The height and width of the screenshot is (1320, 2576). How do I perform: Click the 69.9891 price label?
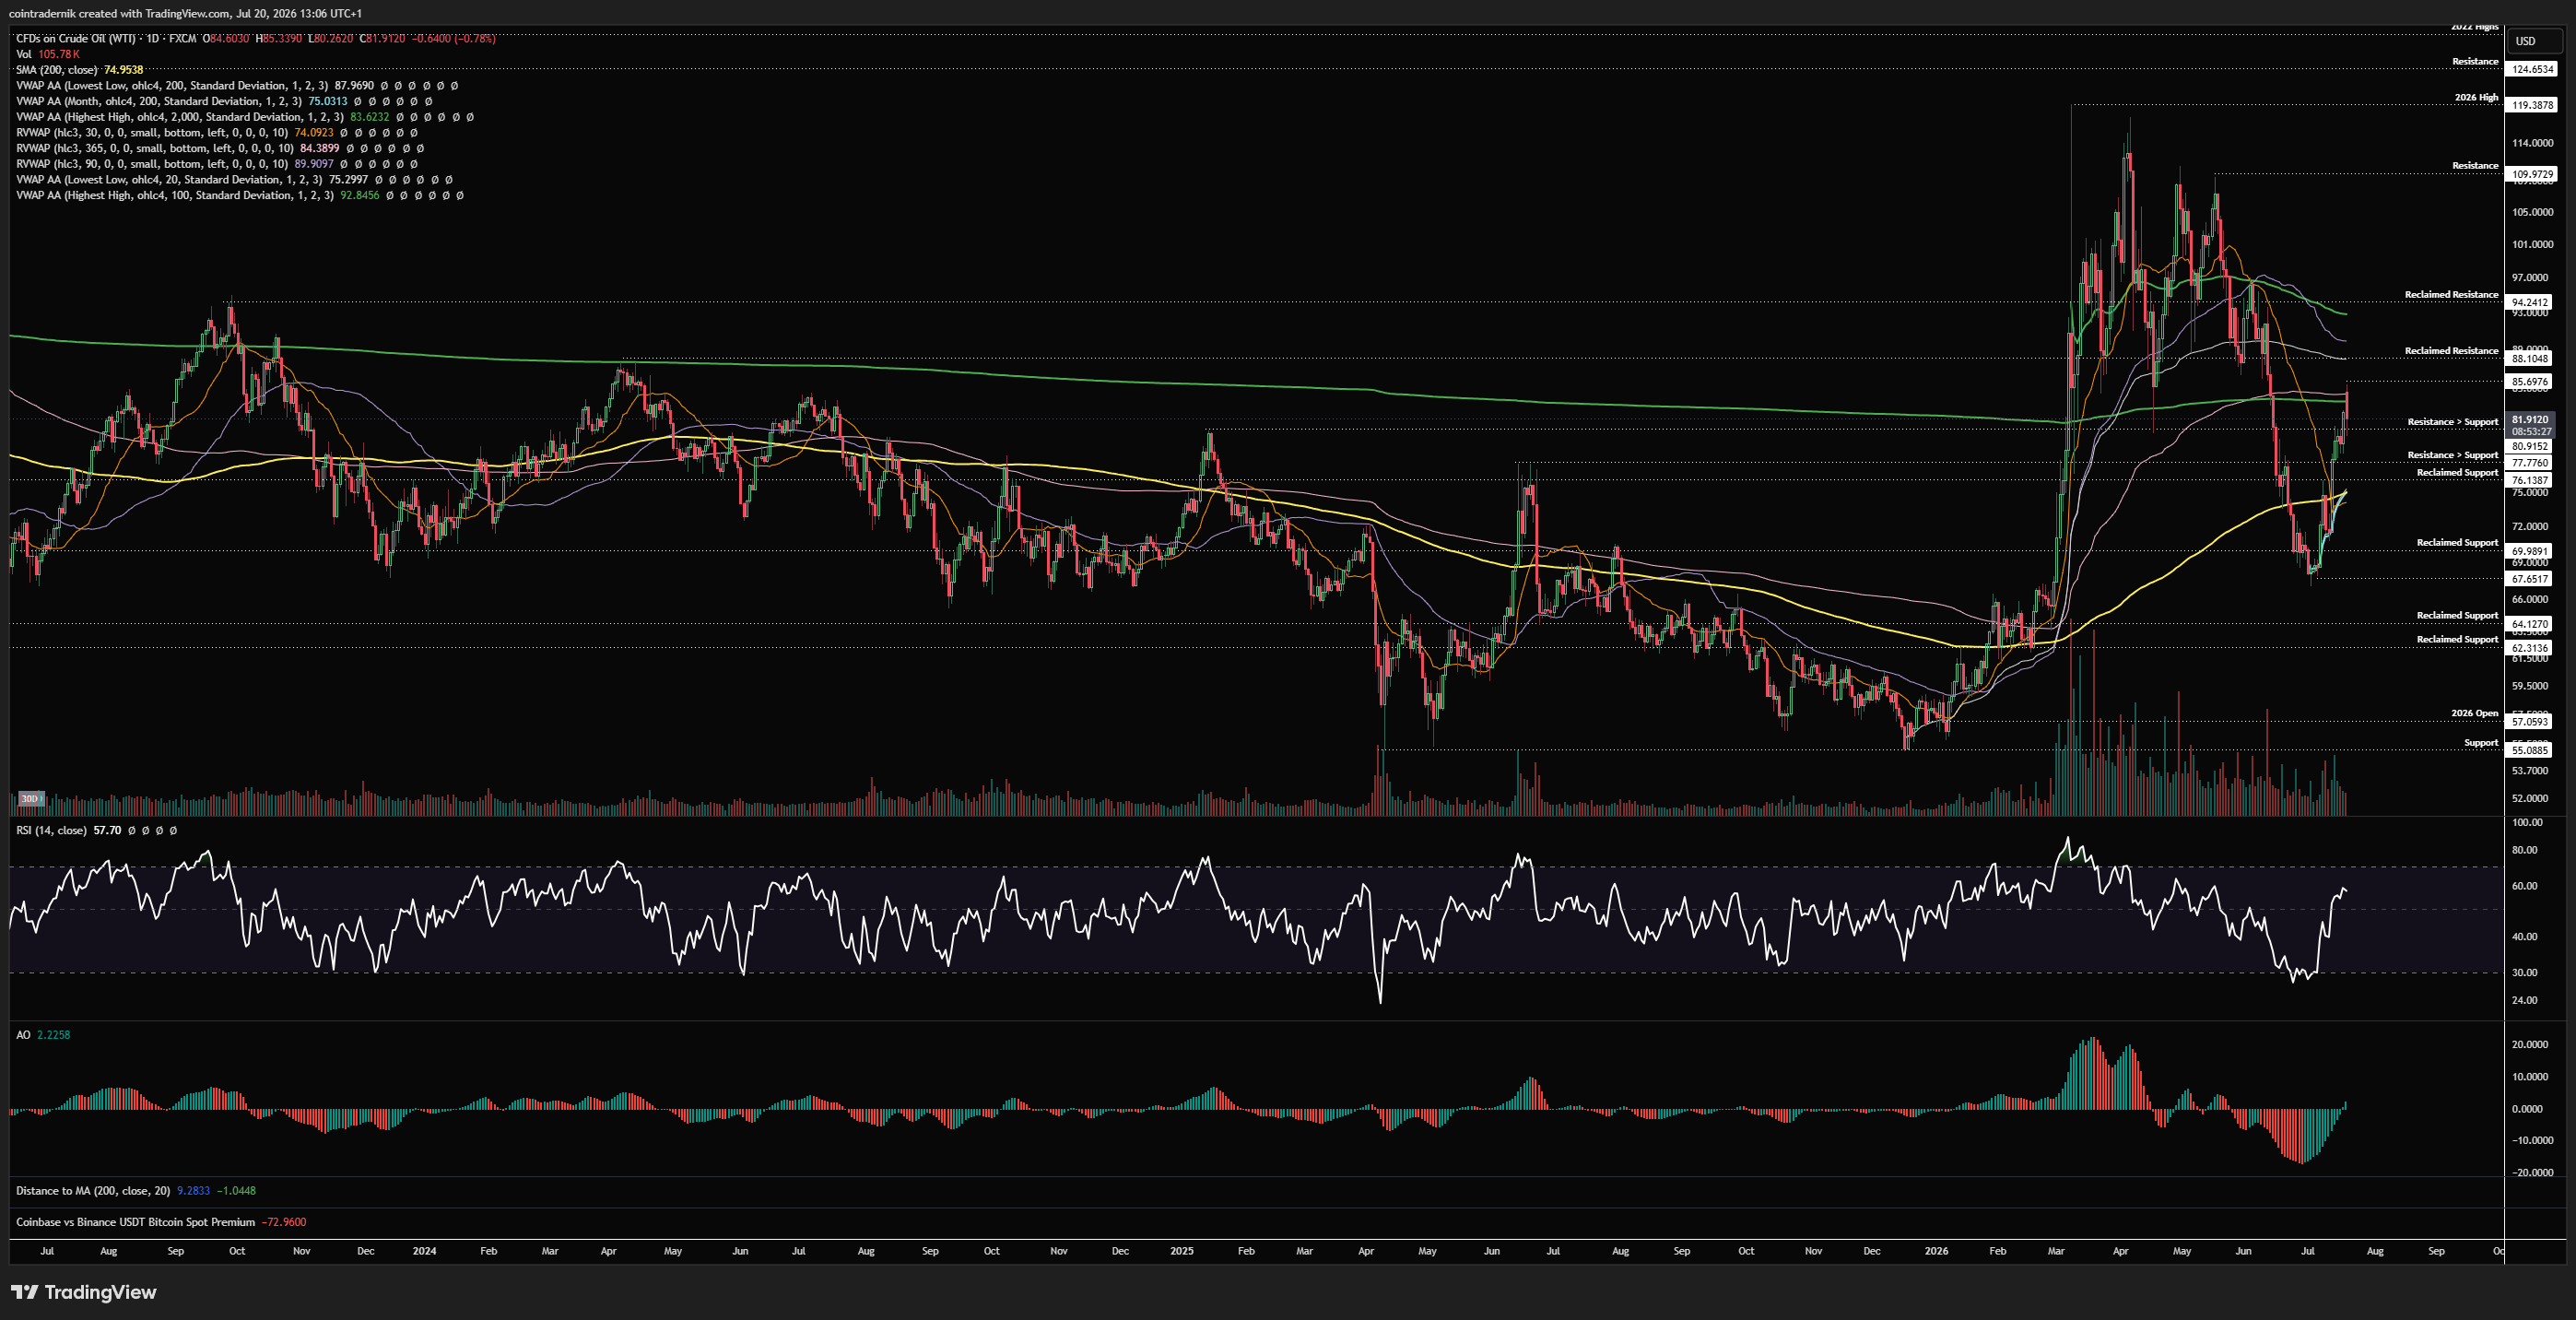[x=2530, y=551]
